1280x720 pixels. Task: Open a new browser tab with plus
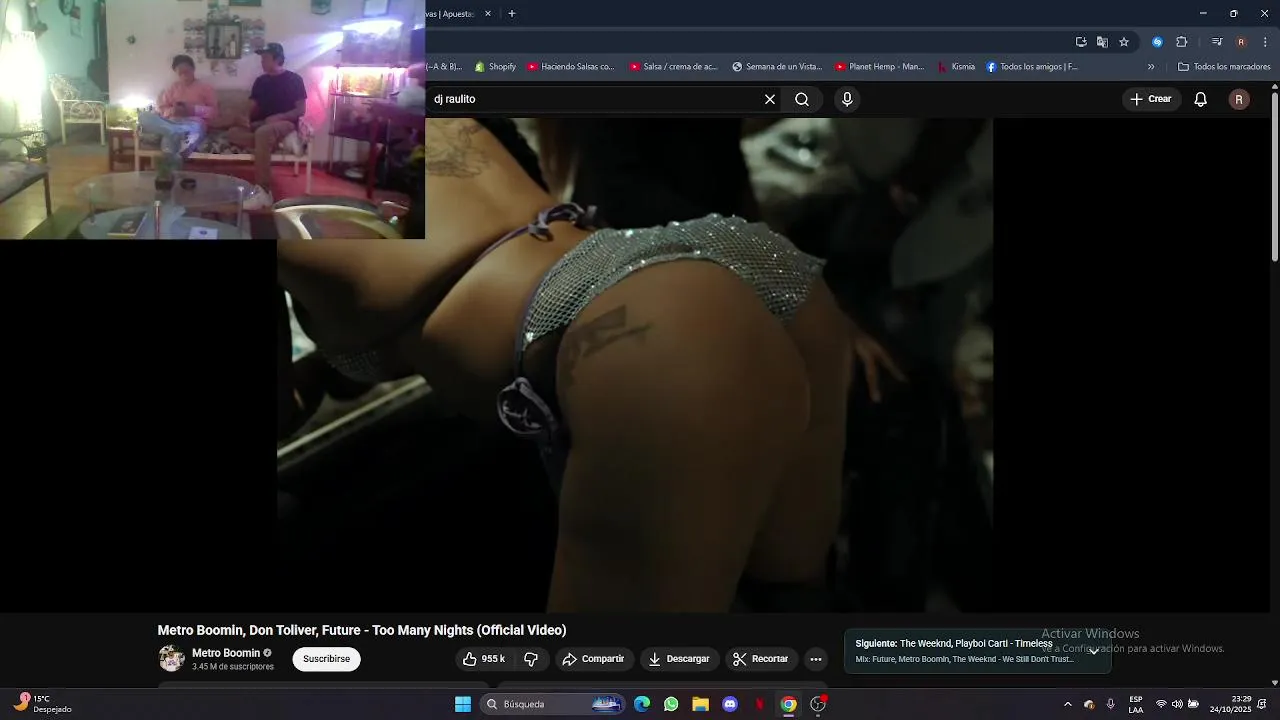(x=512, y=14)
